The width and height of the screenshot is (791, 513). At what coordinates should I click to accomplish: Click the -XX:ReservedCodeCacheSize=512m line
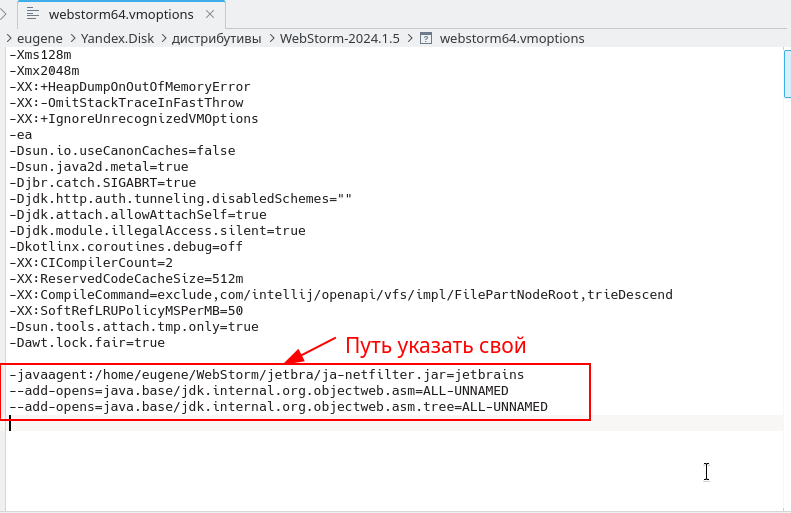tap(126, 278)
